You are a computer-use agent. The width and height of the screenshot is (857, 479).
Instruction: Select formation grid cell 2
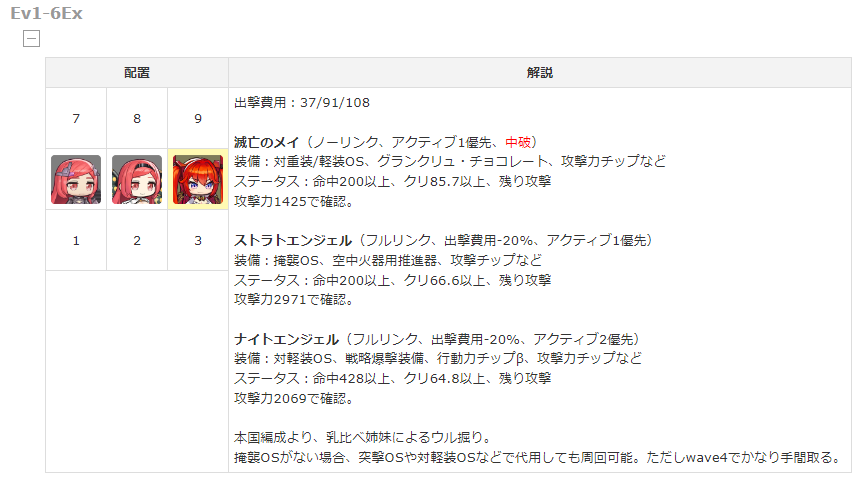click(137, 240)
